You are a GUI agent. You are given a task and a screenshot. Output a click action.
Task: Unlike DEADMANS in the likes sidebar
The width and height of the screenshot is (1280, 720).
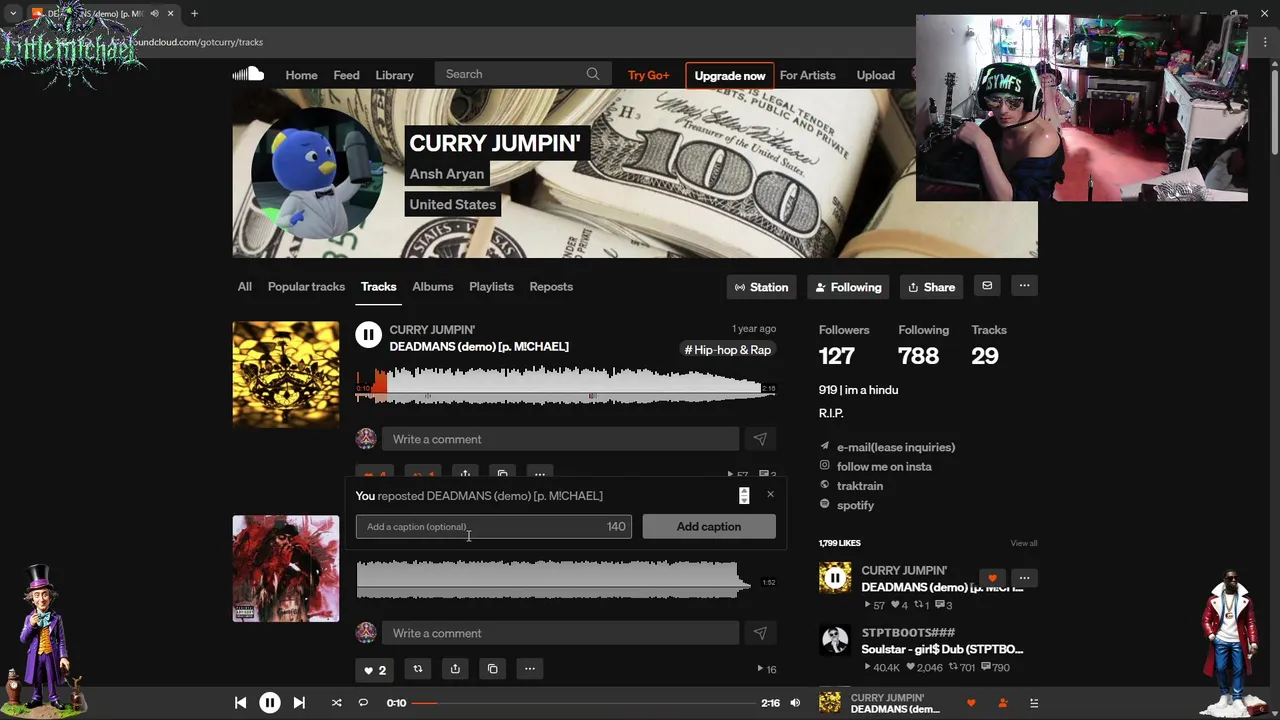pyautogui.click(x=992, y=578)
